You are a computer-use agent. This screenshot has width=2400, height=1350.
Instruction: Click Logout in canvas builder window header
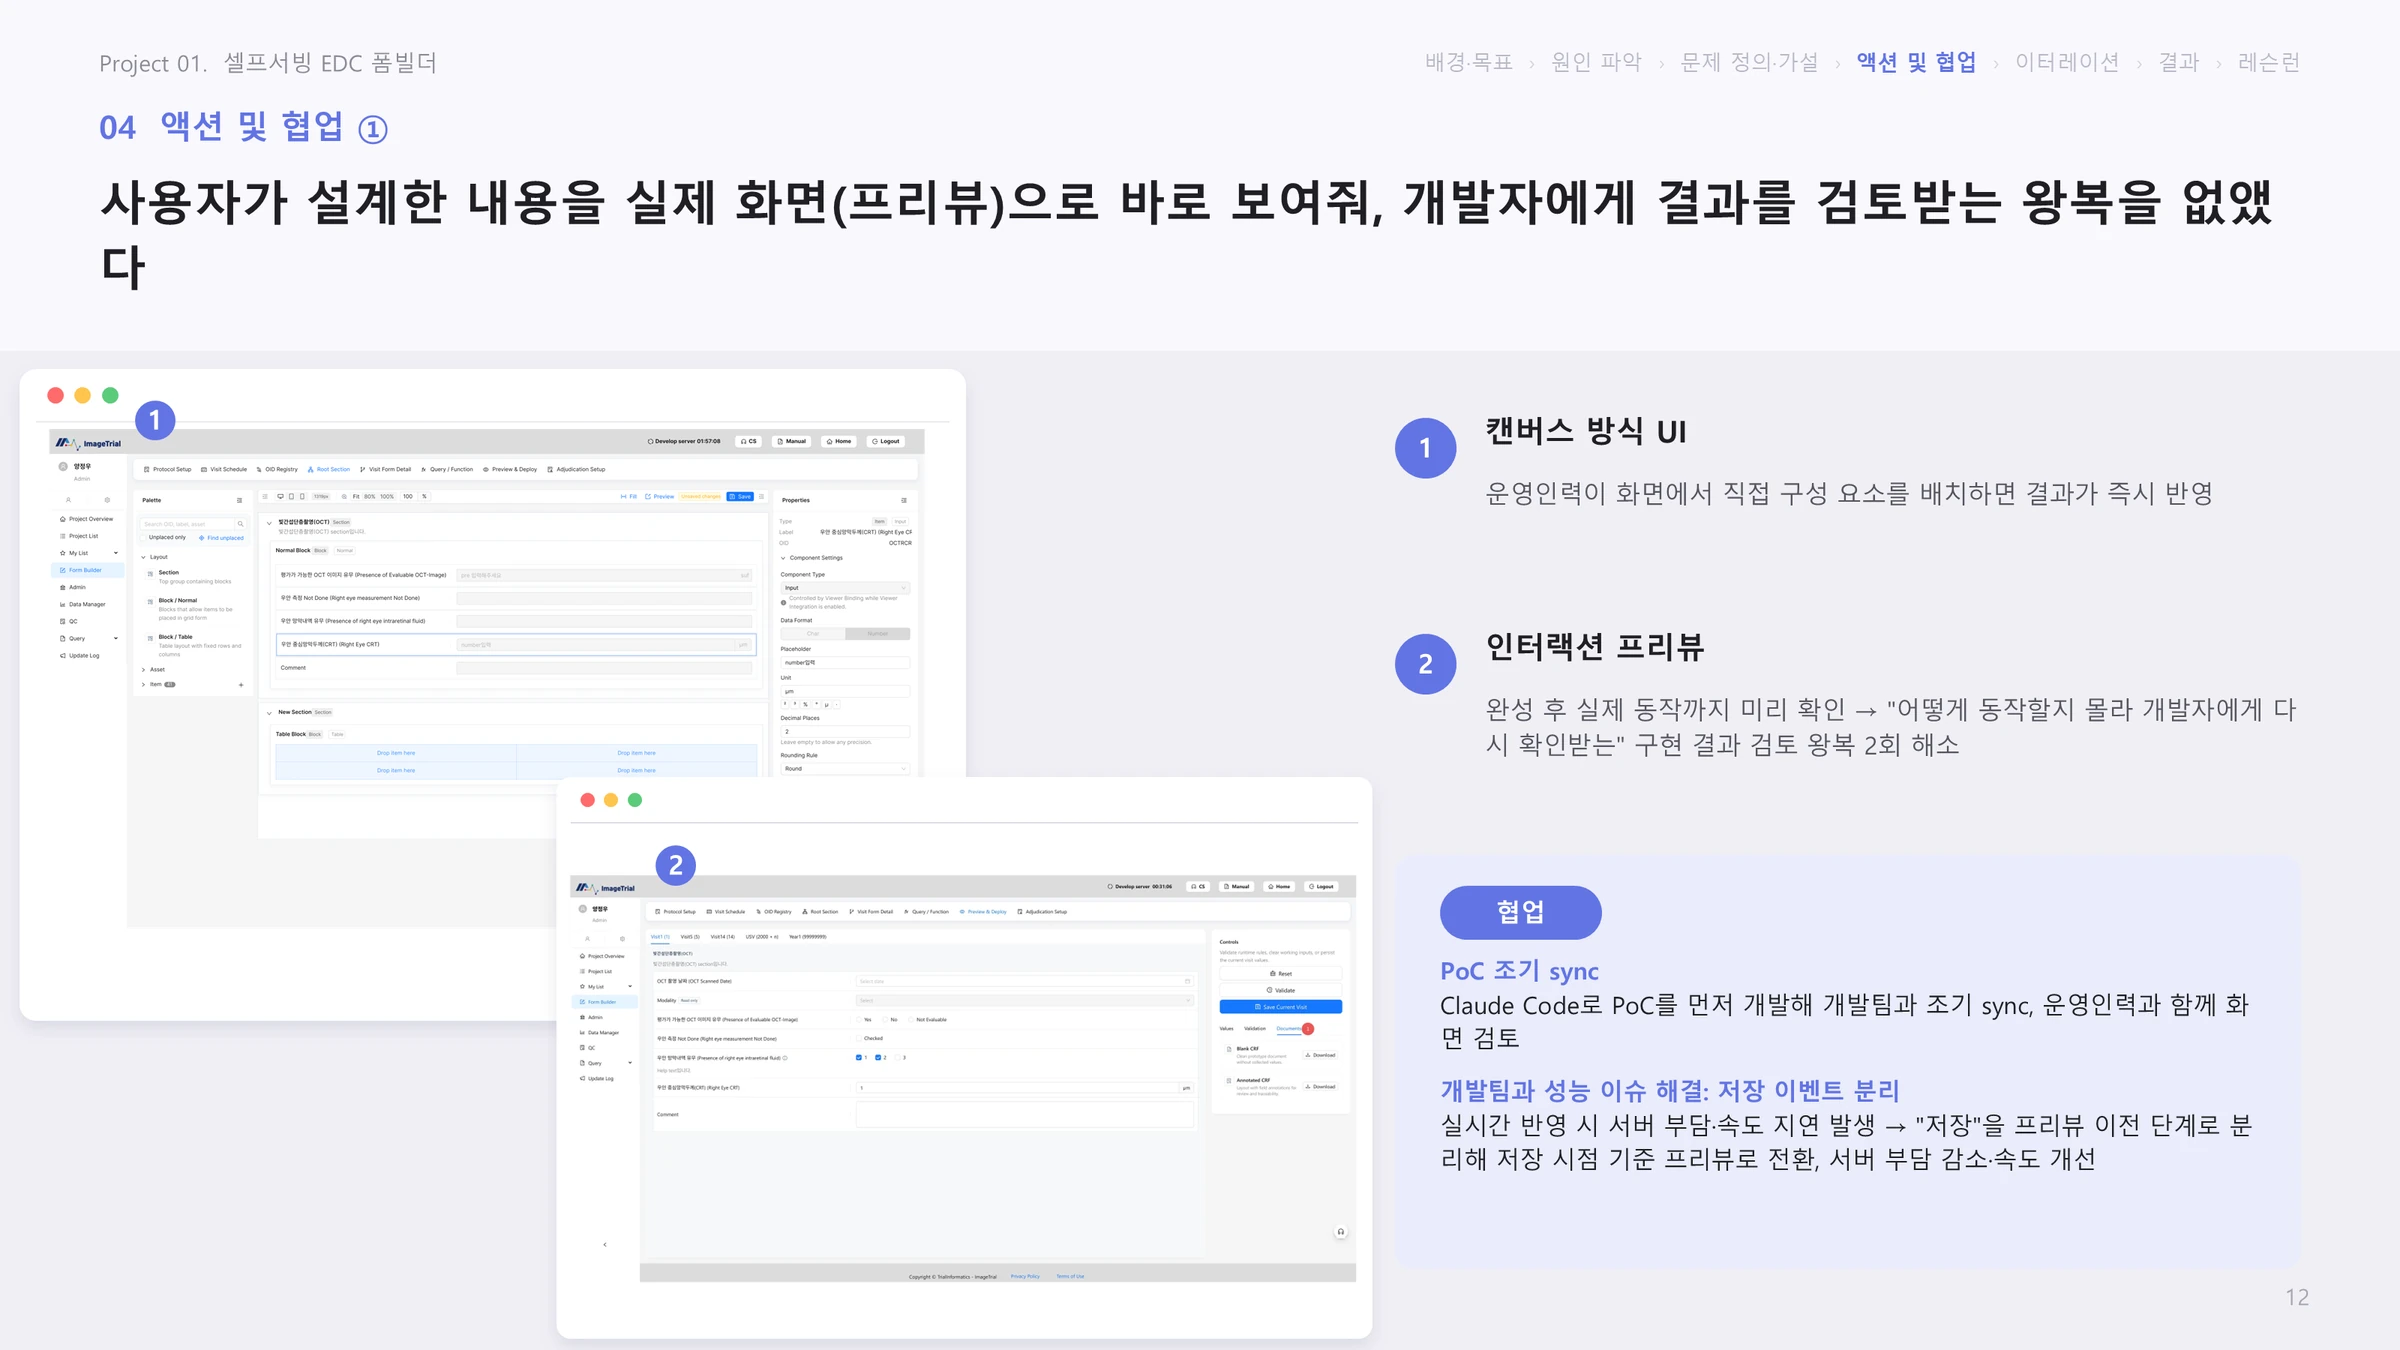(x=886, y=441)
